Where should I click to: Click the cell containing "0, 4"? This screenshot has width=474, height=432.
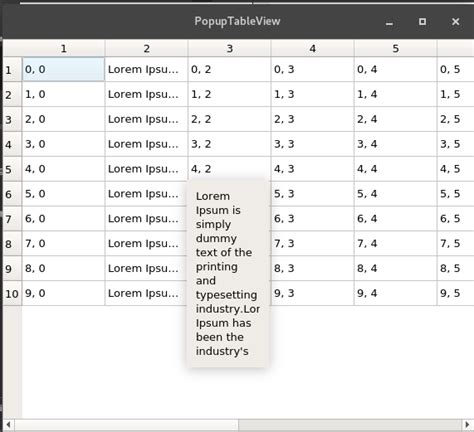point(396,69)
